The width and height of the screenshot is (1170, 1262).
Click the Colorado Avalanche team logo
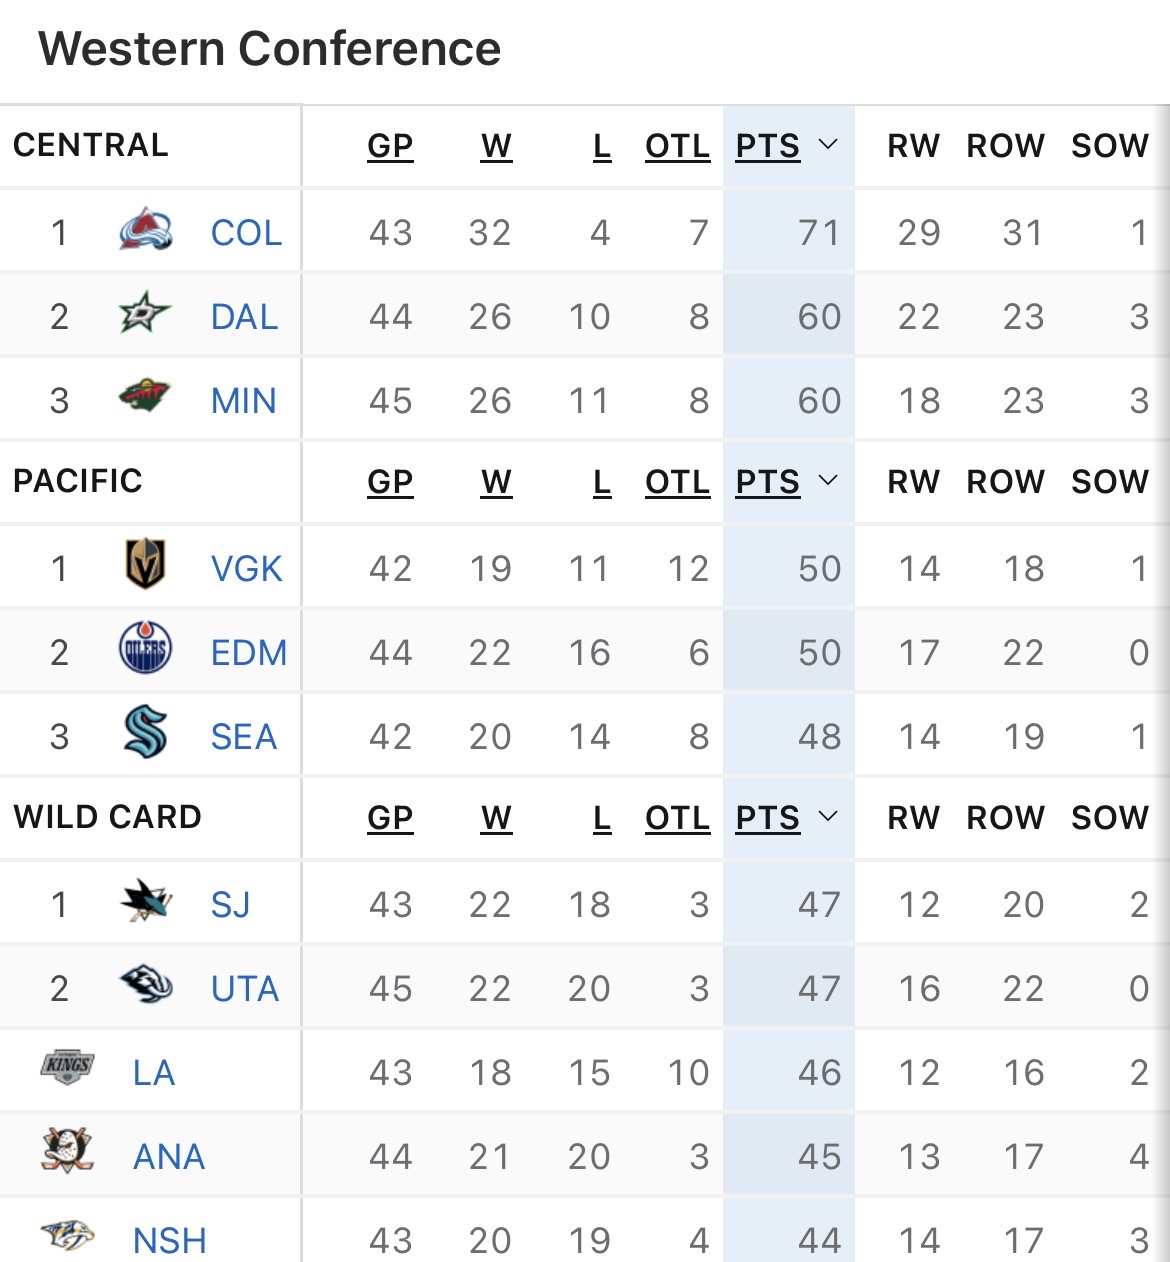(x=145, y=231)
